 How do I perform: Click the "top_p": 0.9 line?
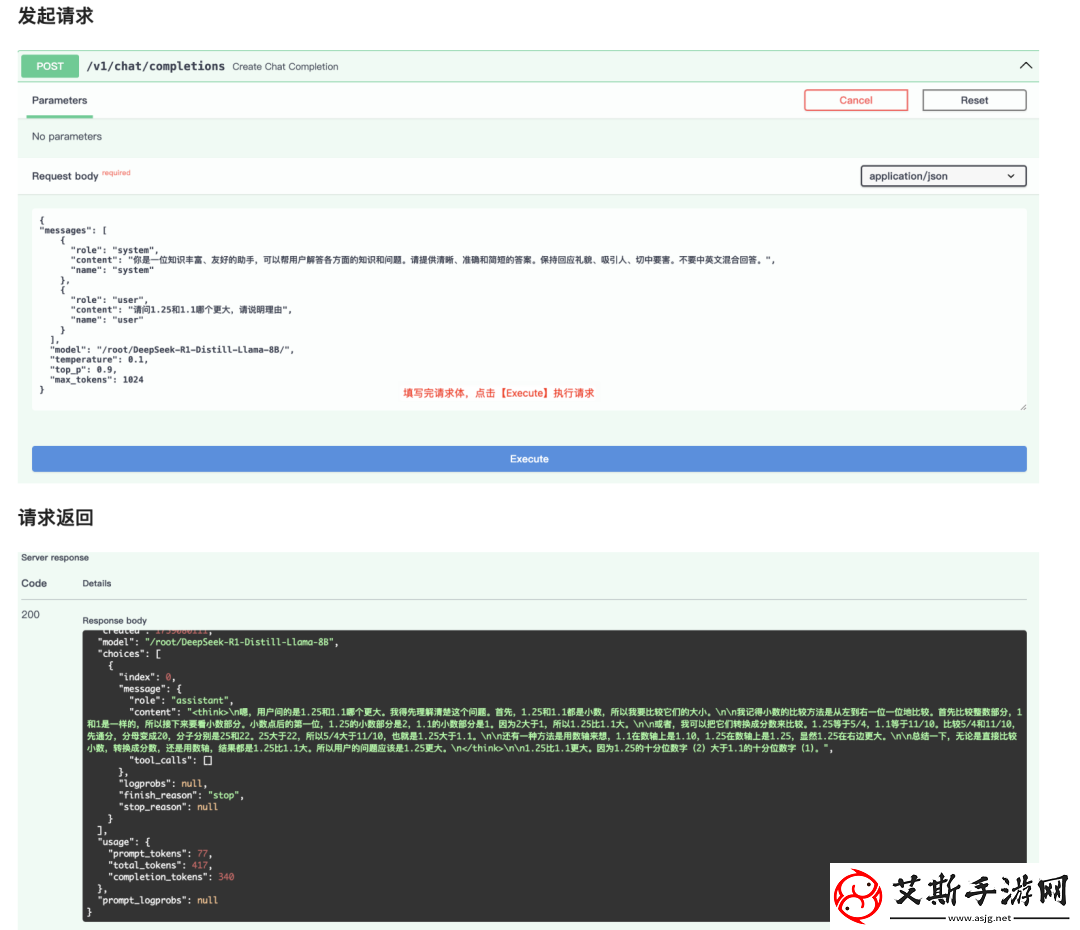[83, 370]
